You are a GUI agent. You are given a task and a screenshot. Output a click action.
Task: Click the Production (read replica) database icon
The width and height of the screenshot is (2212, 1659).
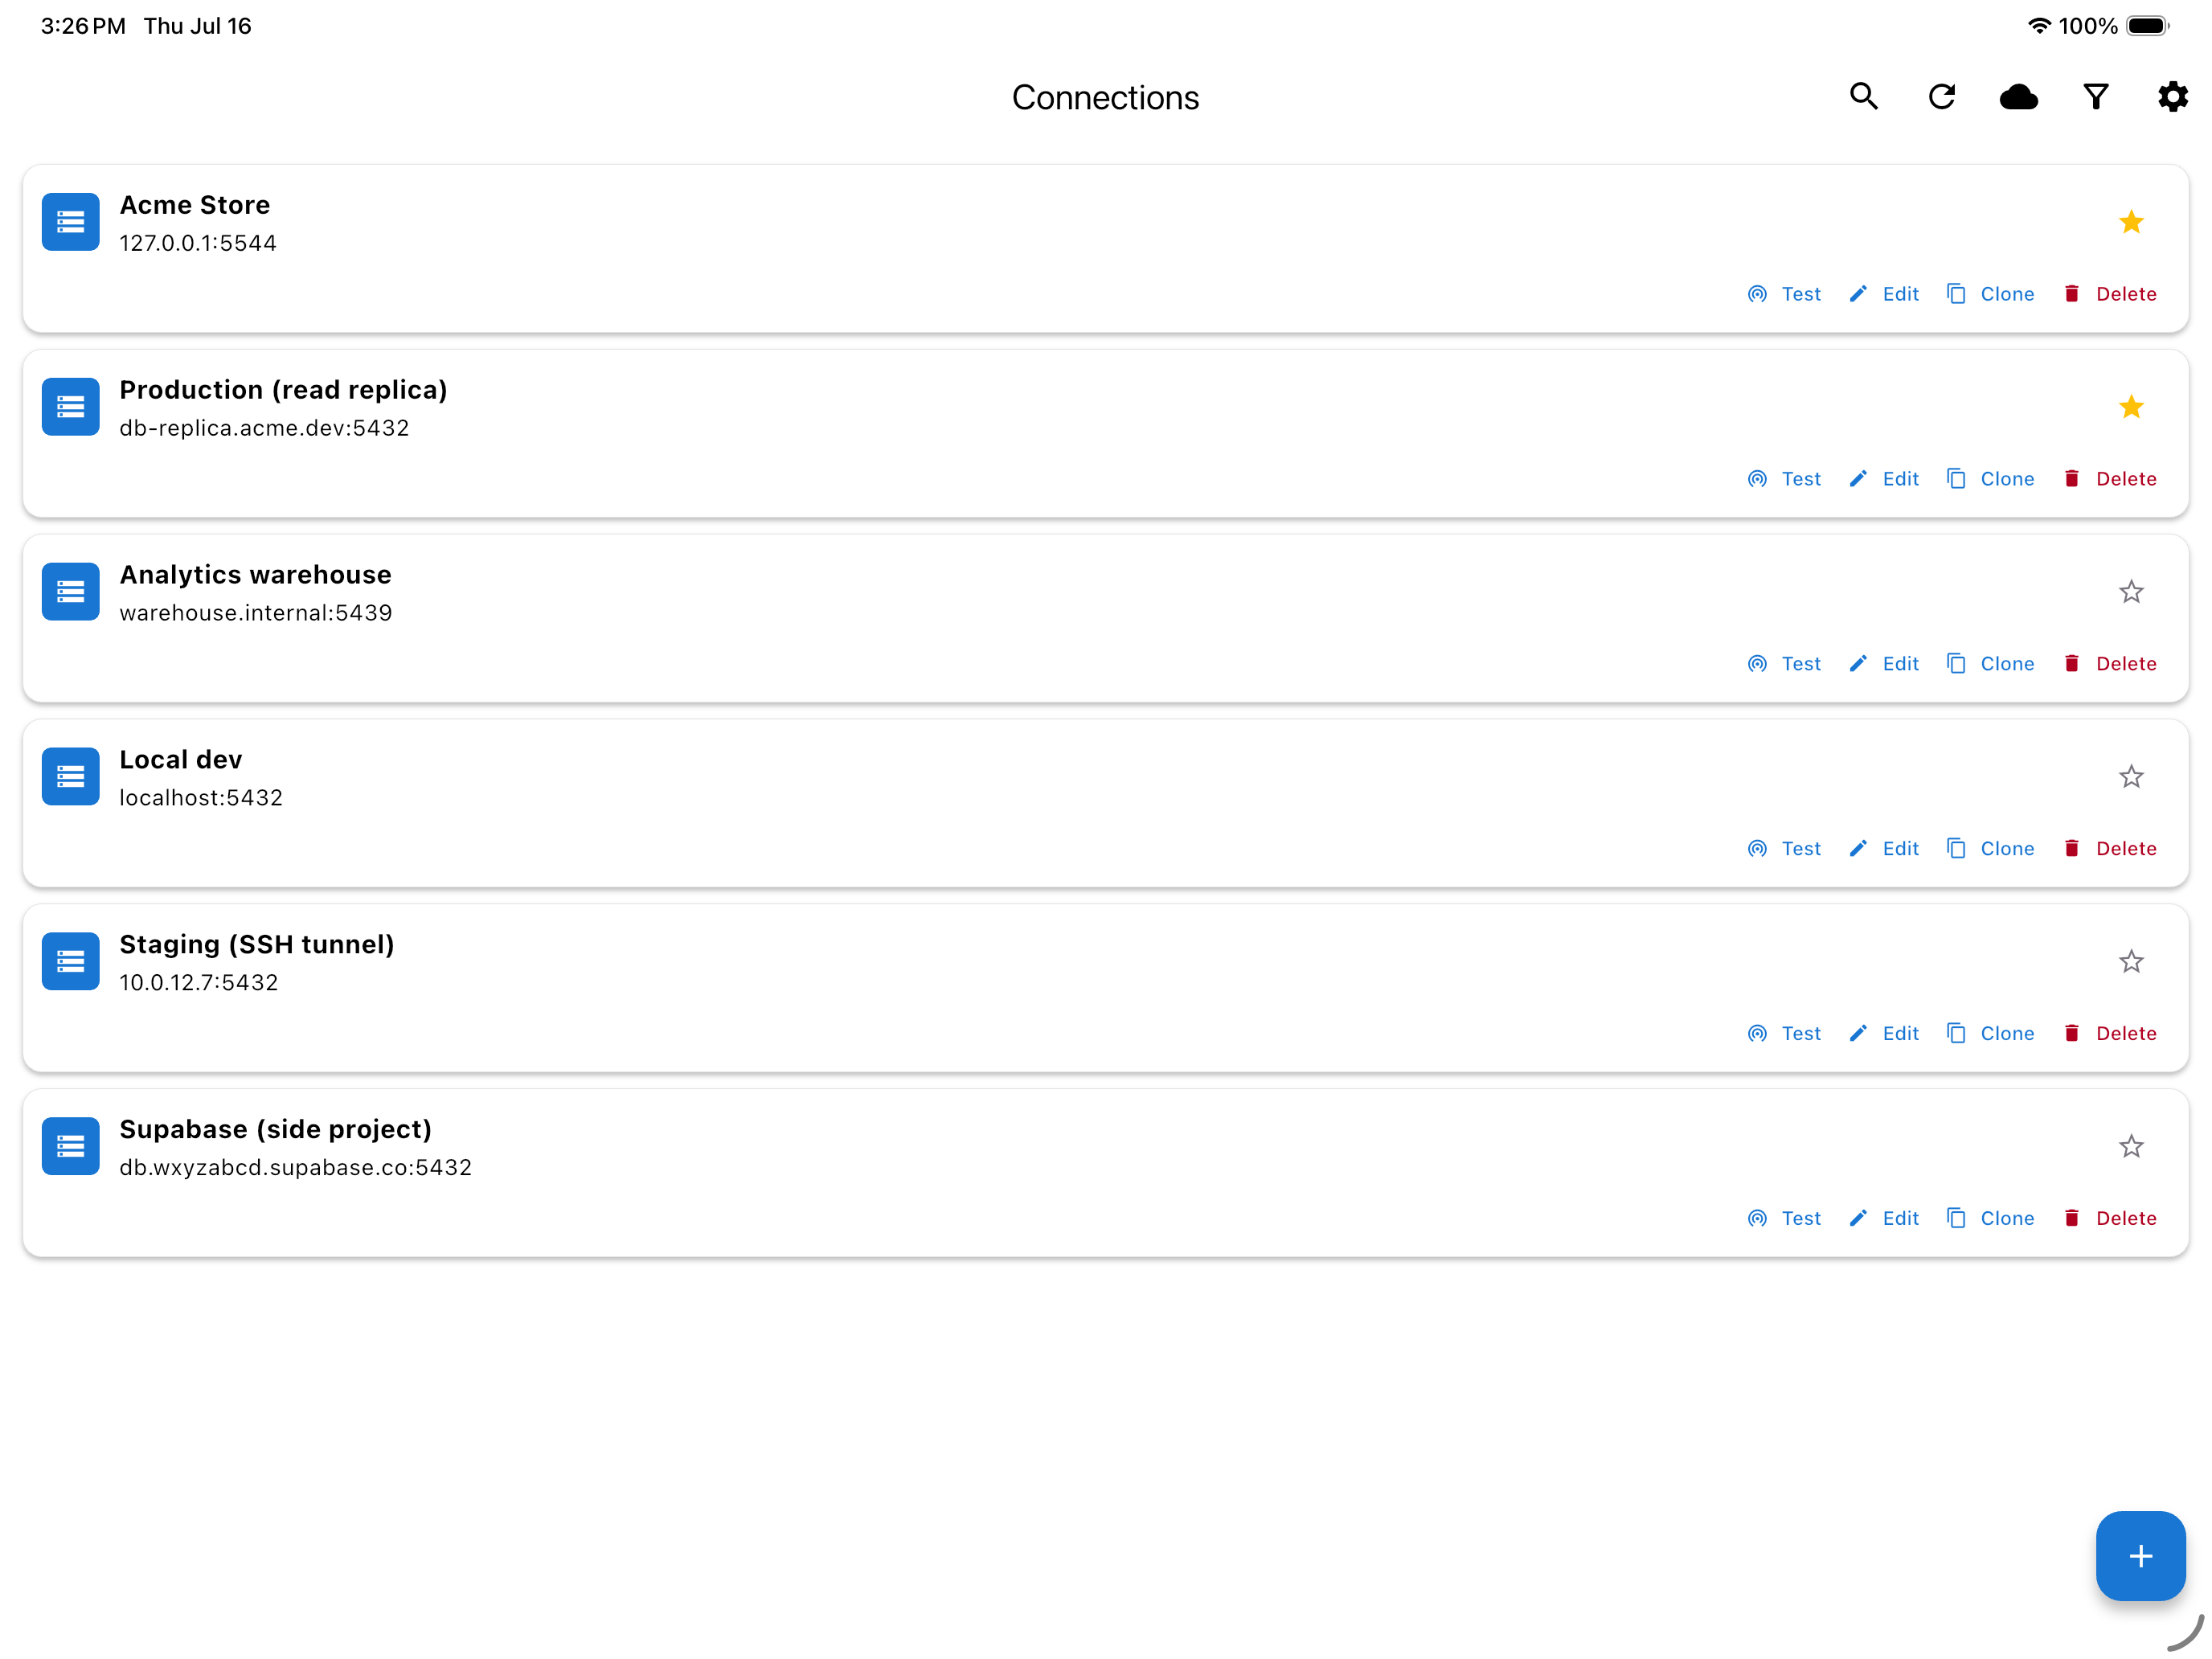point(70,407)
